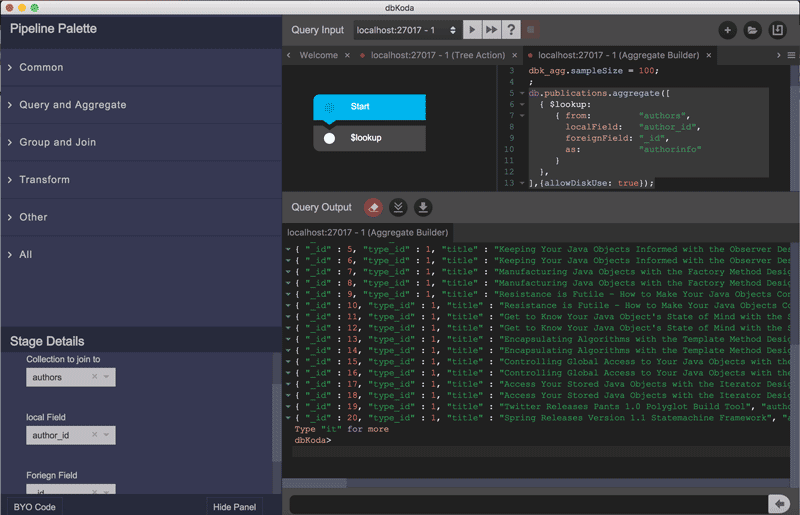Switch to the Welcome tab
The width and height of the screenshot is (800, 515).
(318, 55)
